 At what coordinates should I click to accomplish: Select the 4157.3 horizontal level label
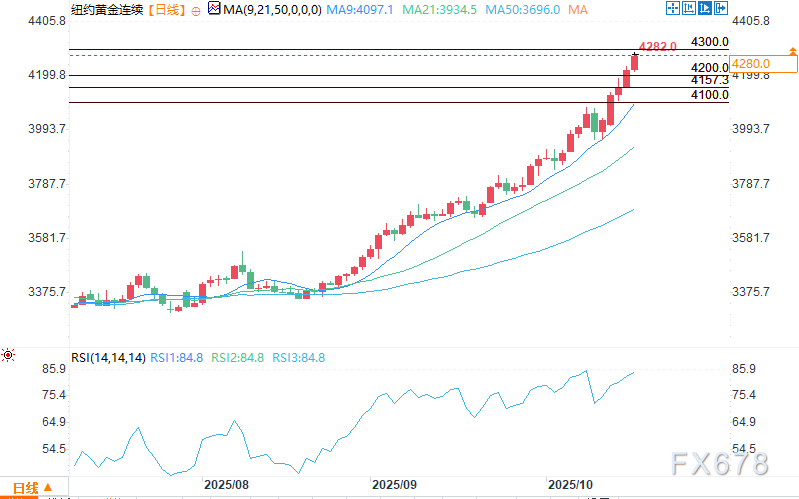click(x=709, y=80)
